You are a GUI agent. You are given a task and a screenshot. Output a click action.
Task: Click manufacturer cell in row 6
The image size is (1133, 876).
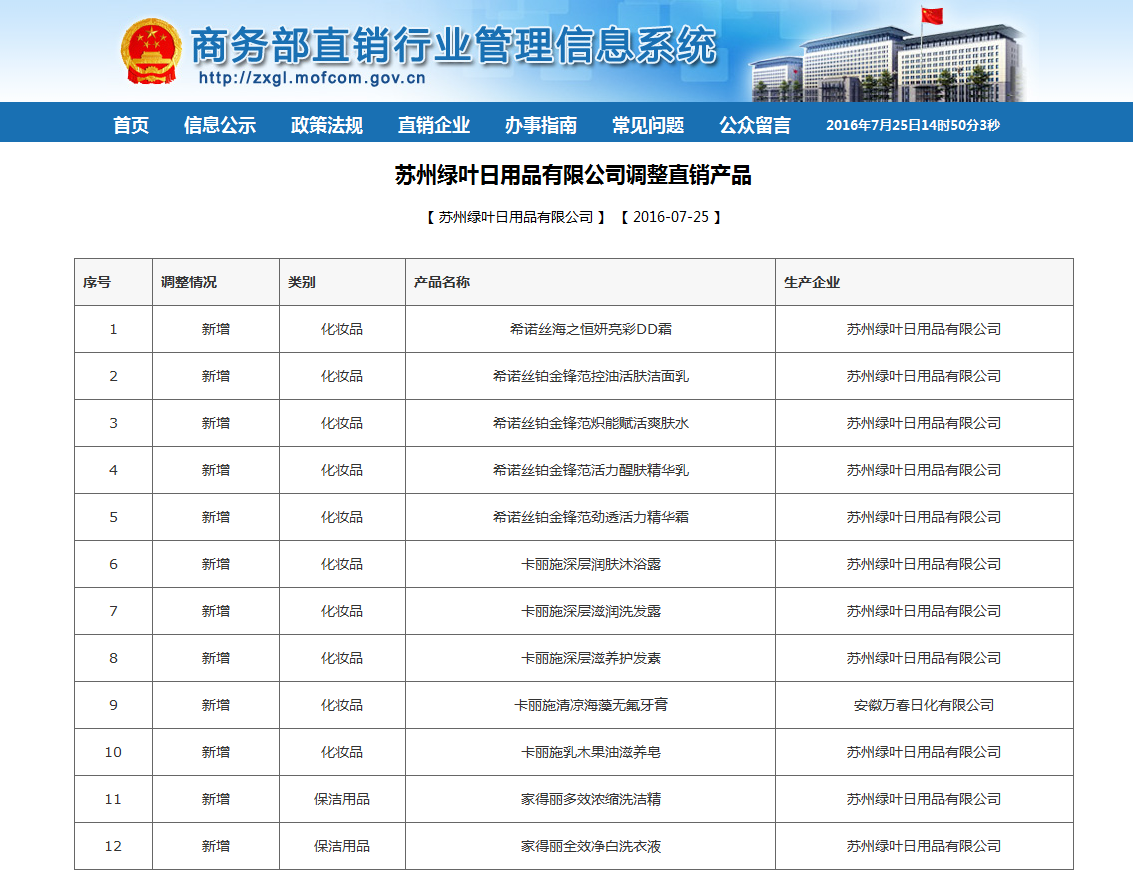[923, 564]
